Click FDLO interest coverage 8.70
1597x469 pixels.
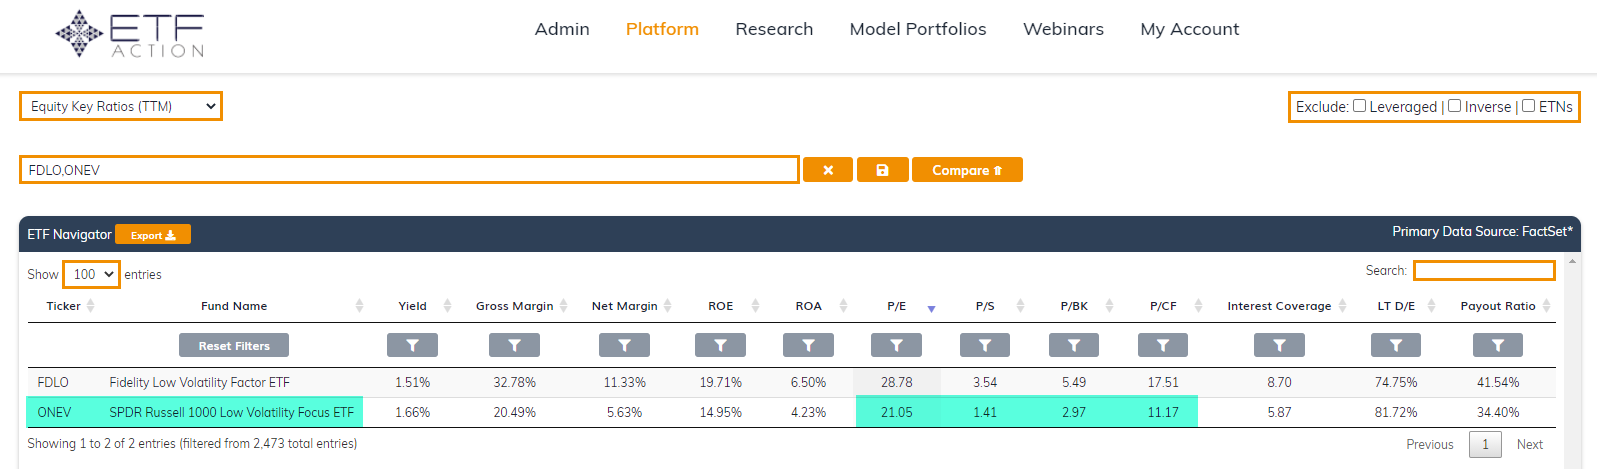1279,382
